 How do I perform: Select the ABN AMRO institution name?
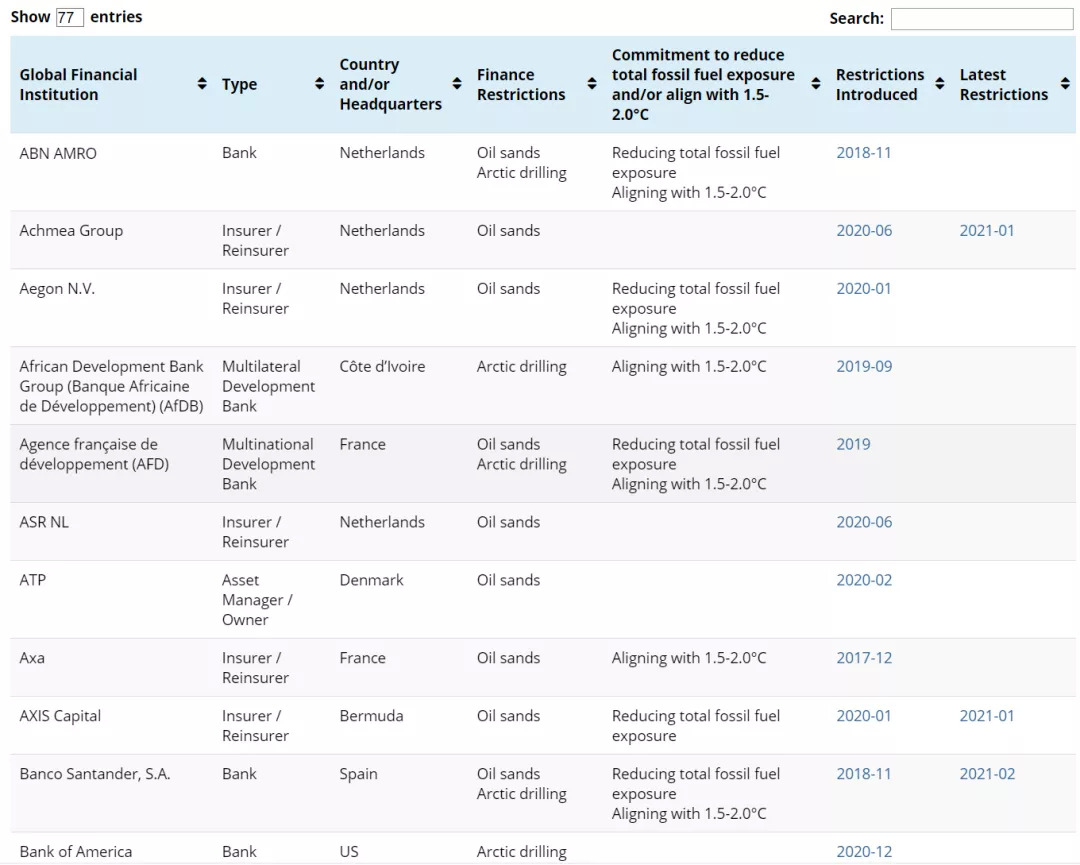58,153
